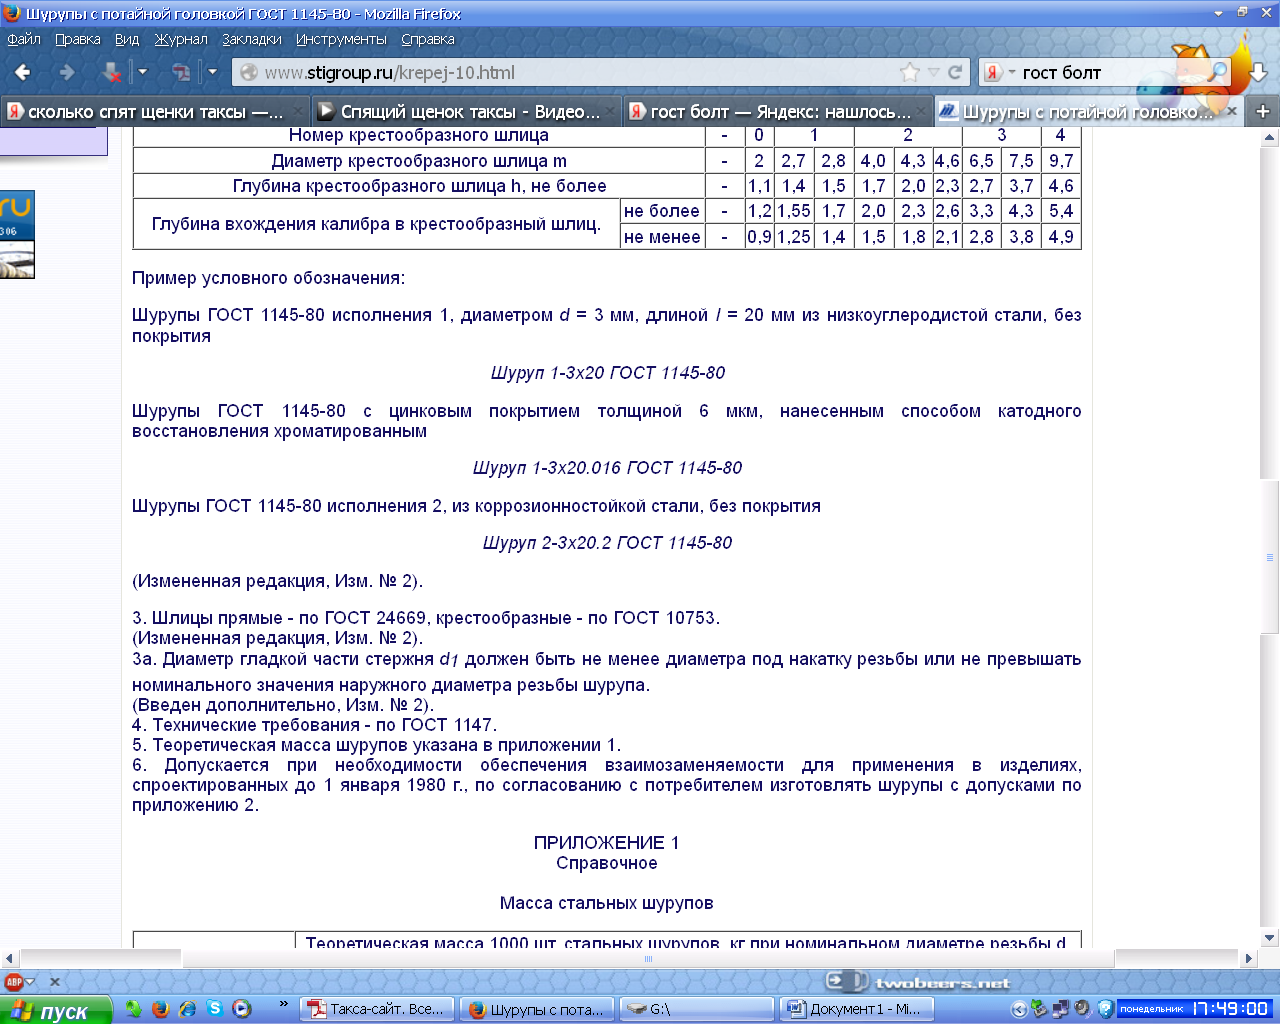Close the 'сколько спят щенки таксы' tab

[x=297, y=112]
